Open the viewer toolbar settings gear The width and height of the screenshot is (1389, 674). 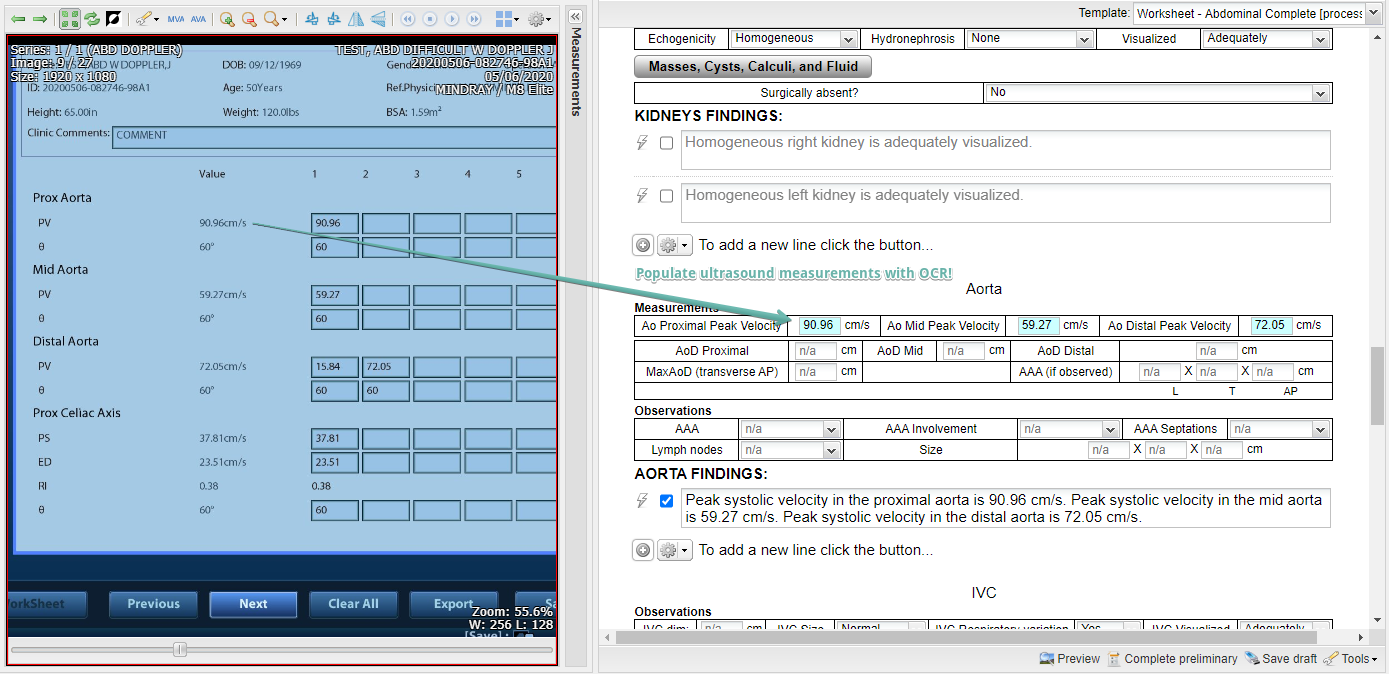(540, 19)
